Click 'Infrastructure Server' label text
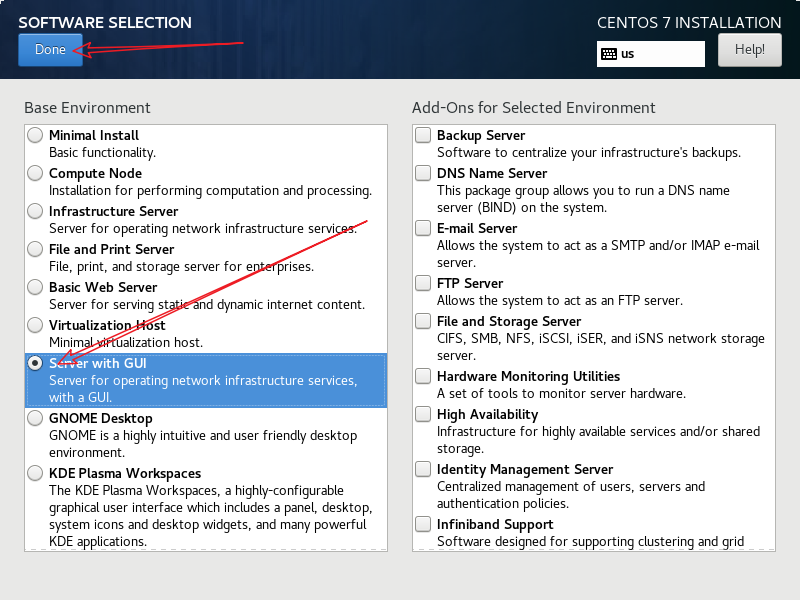 (x=113, y=211)
